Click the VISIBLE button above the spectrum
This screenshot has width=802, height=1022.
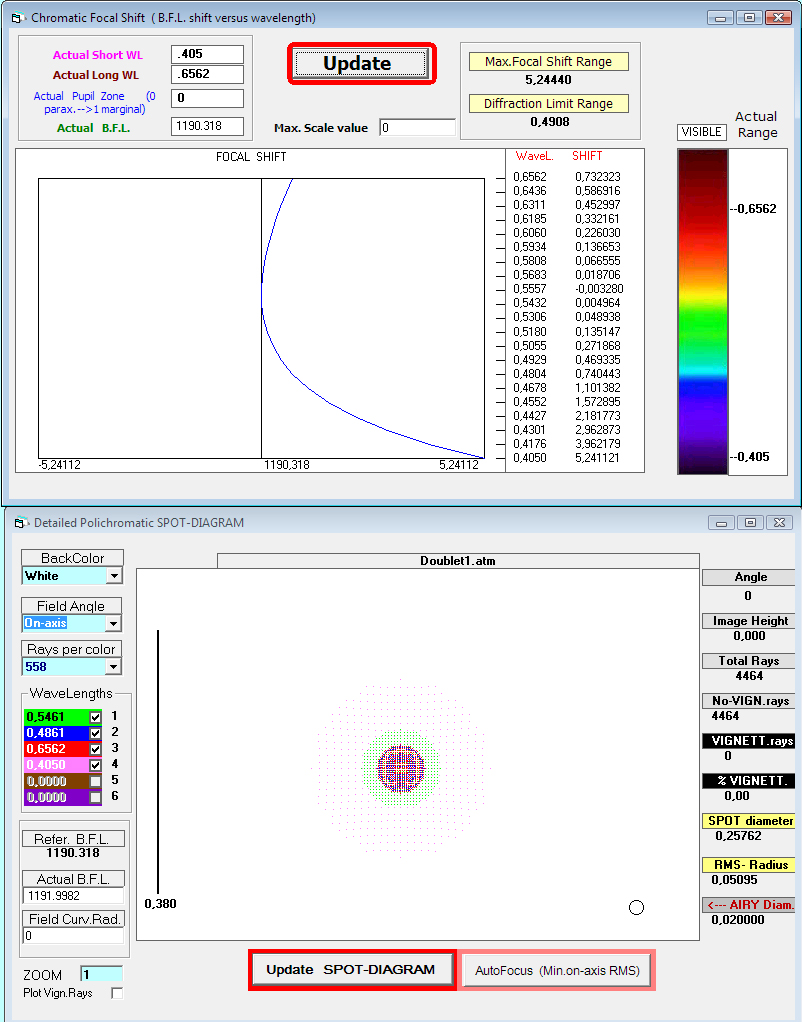click(699, 131)
